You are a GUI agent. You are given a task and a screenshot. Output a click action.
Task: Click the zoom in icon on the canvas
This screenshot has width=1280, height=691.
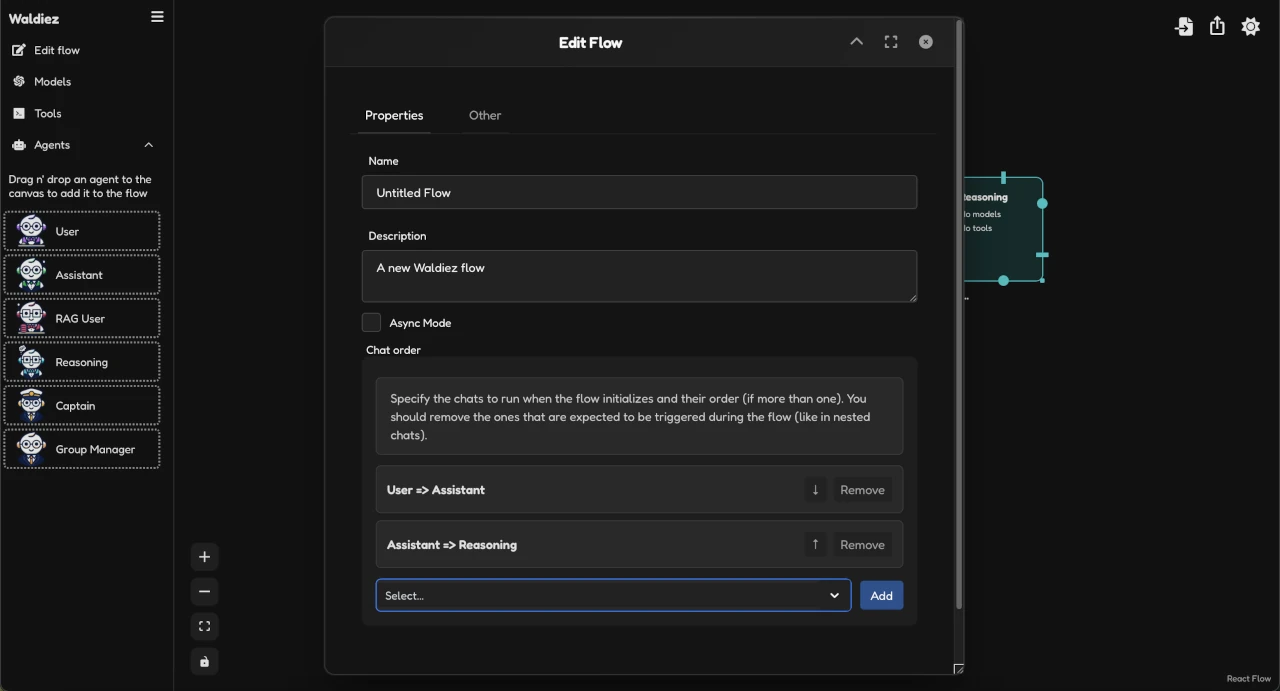(204, 556)
